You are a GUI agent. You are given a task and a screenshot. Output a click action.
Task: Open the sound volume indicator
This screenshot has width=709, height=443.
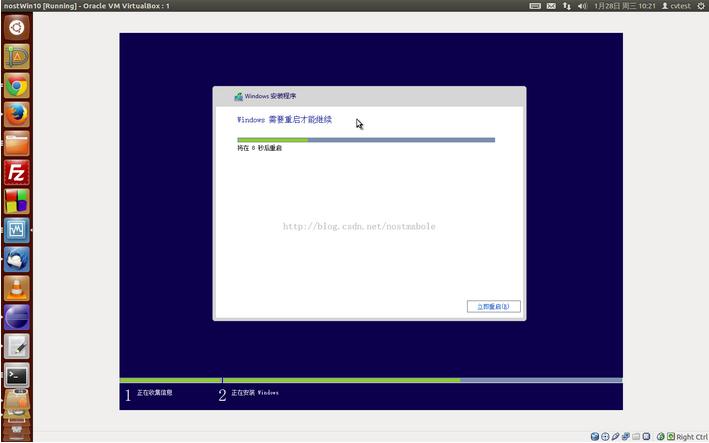click(582, 6)
